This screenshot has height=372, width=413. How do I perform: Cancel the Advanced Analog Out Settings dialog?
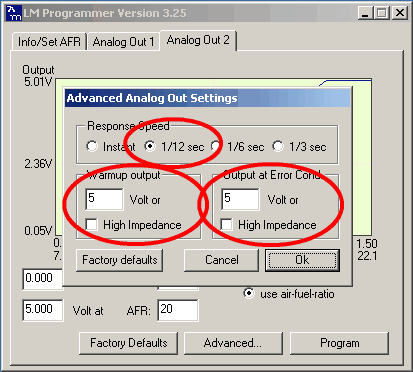[x=222, y=260]
